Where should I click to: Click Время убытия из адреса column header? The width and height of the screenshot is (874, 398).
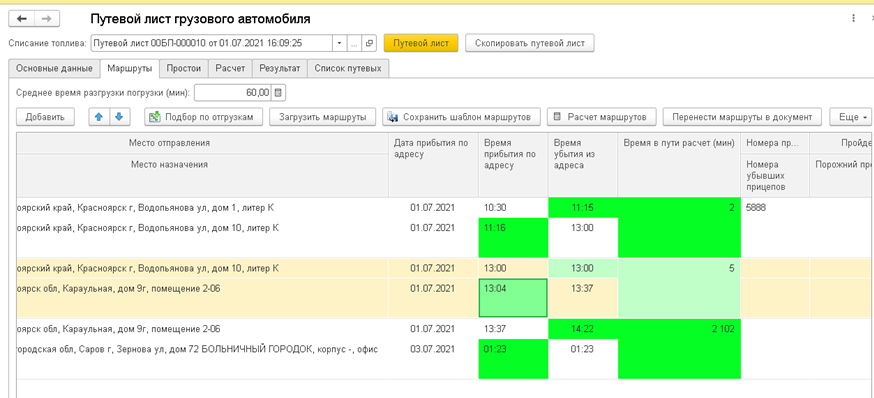click(582, 165)
